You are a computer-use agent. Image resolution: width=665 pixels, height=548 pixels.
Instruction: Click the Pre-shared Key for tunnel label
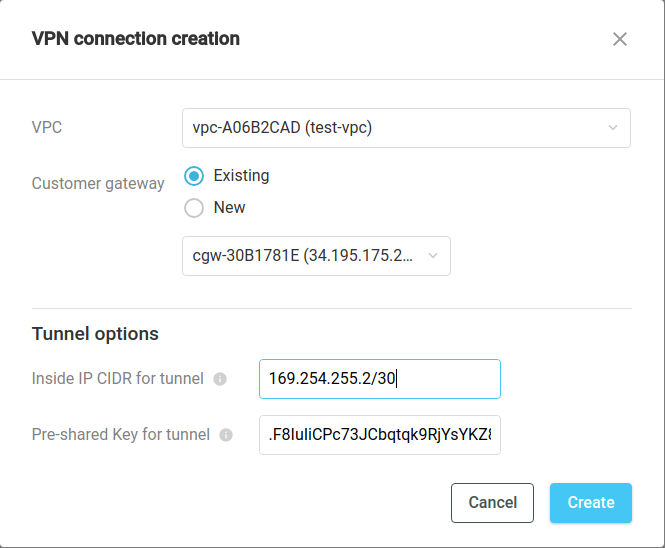121,435
